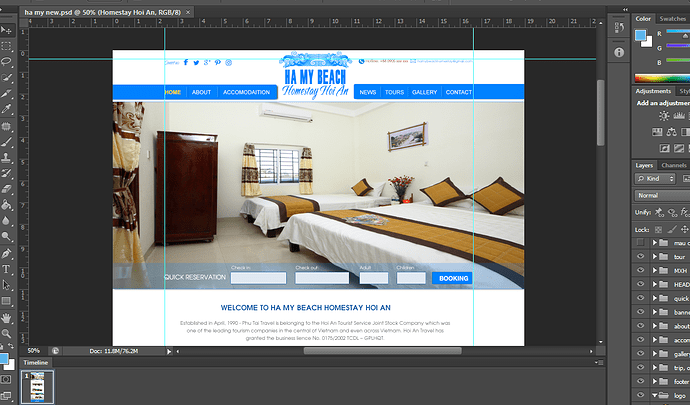Click the Doc info arrow in status bar
Screen dimensions: 690x405
point(170,351)
